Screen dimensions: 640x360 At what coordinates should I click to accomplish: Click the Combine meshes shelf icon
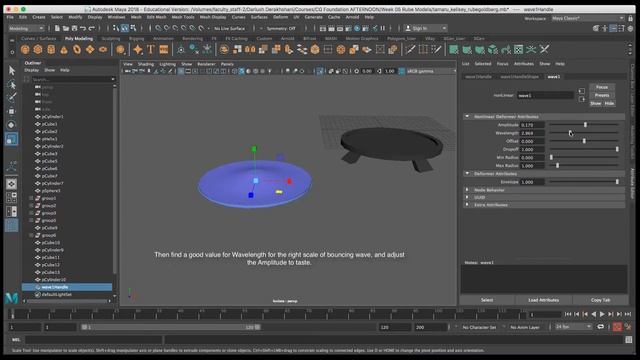tap(224, 50)
